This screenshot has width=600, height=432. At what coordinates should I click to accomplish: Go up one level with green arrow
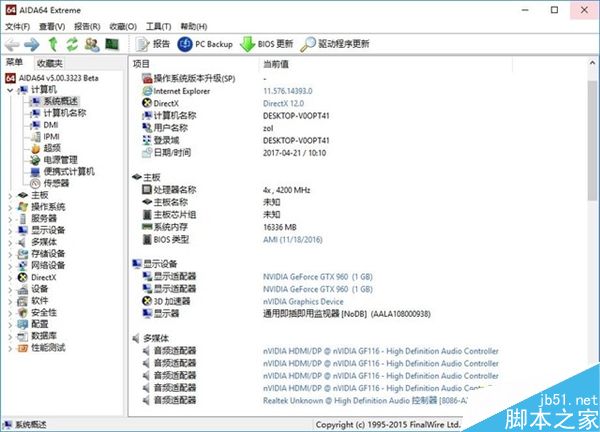[x=53, y=44]
